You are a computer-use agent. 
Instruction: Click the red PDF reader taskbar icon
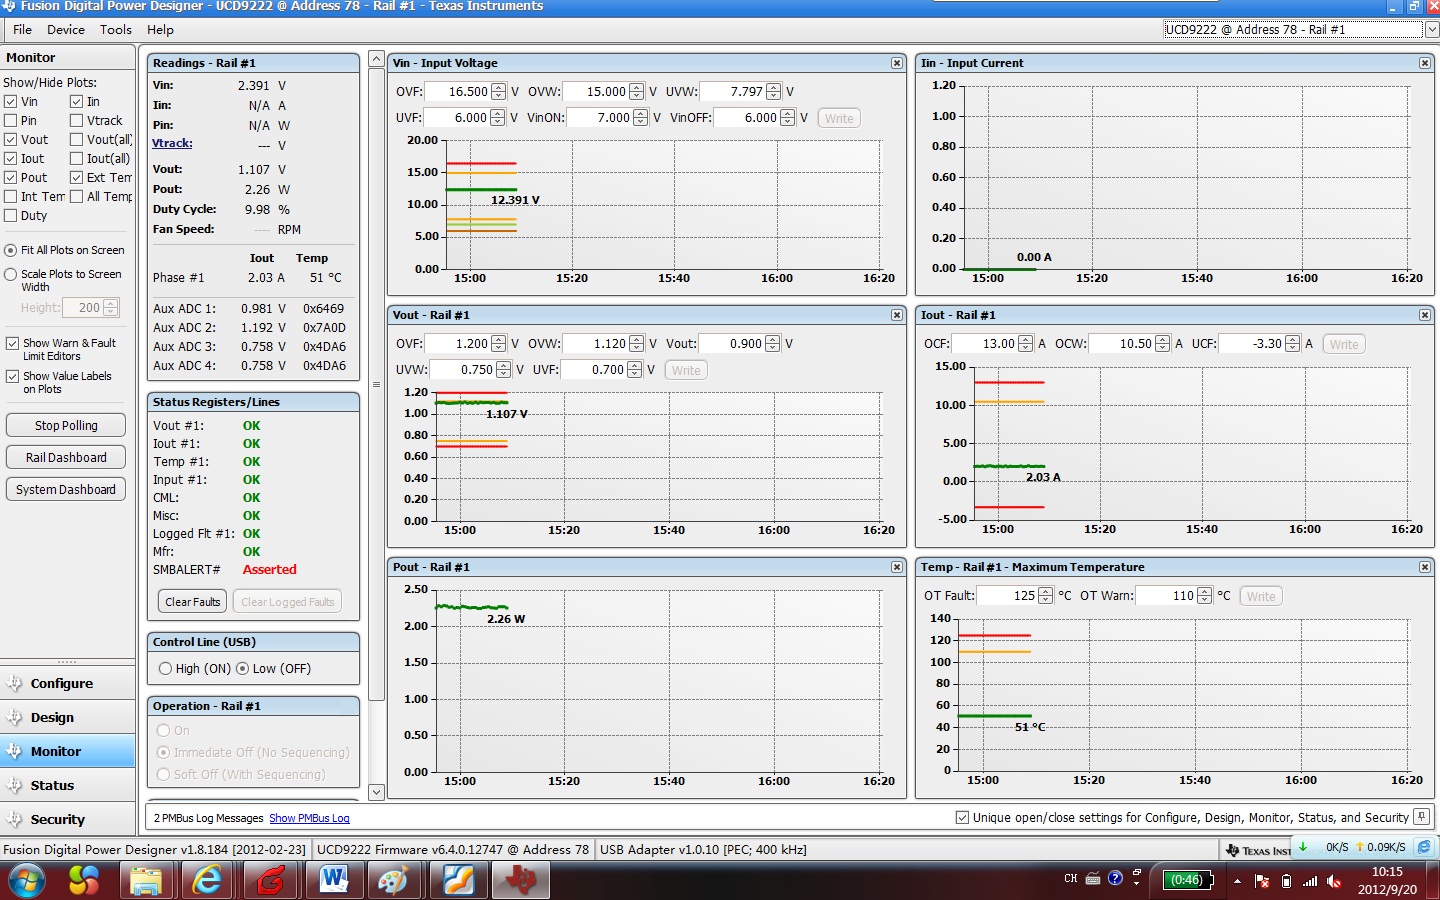pos(270,880)
